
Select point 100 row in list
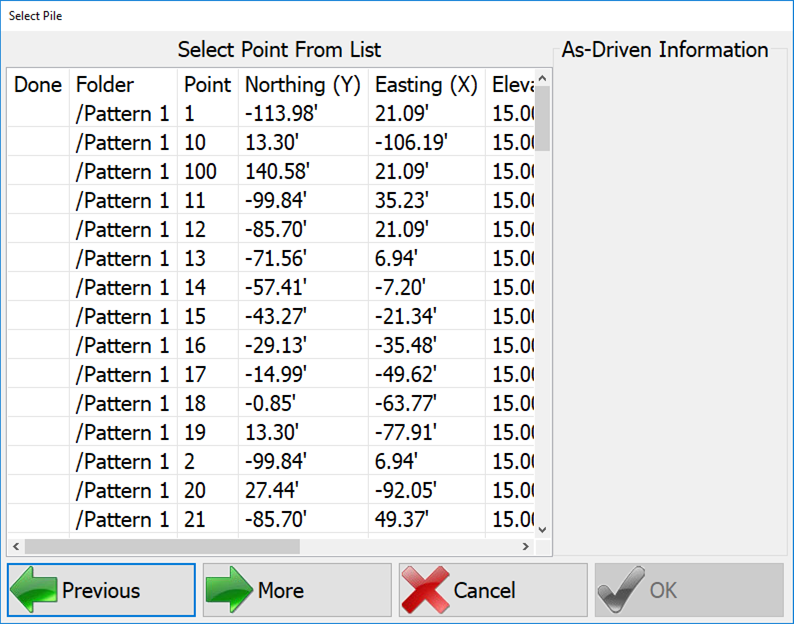pyautogui.click(x=200, y=172)
